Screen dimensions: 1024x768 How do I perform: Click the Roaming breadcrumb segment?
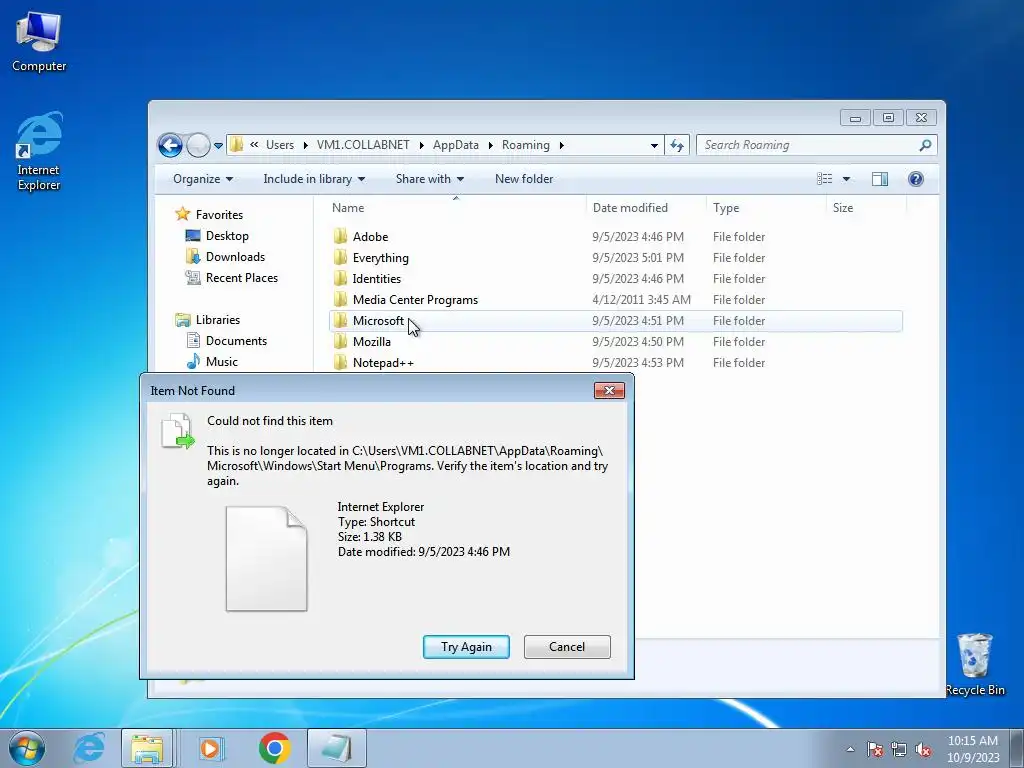[x=526, y=145]
